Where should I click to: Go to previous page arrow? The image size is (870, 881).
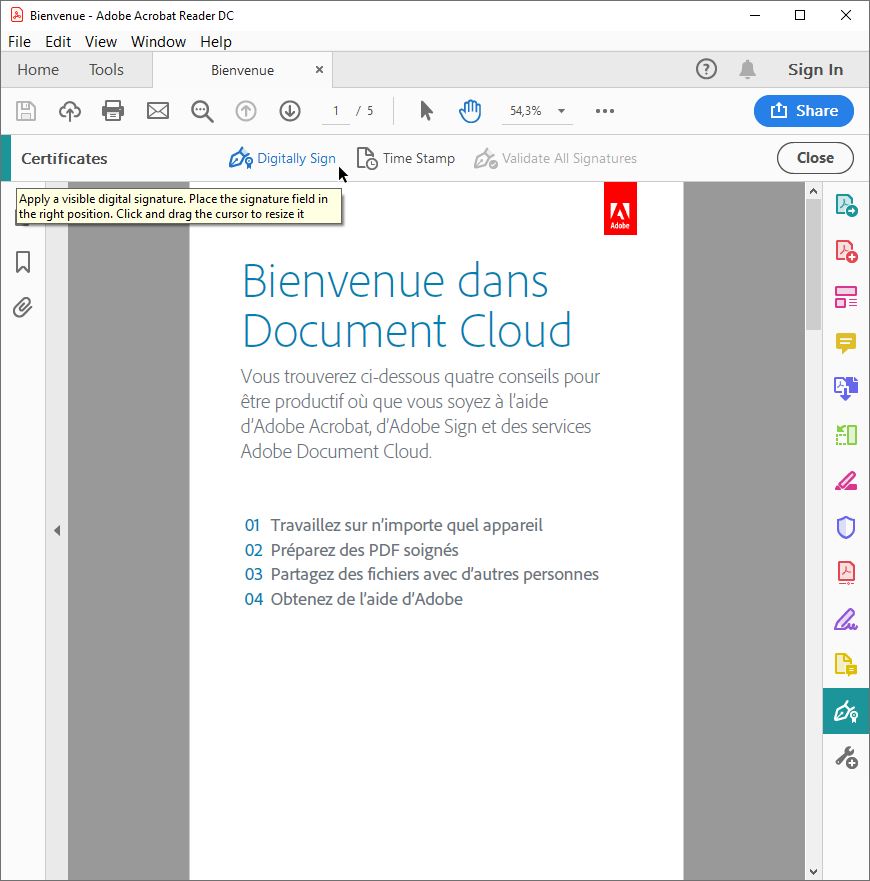[246, 111]
